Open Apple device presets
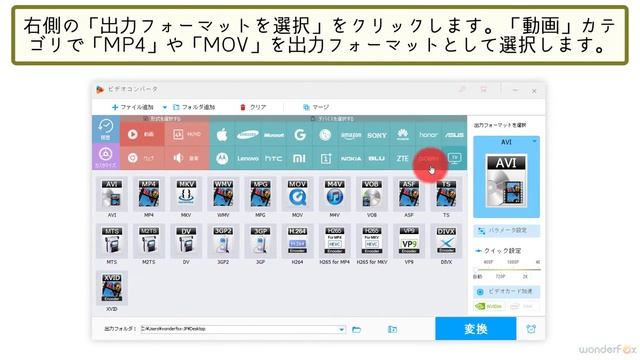Viewport: 640px width, 360px height. [222, 135]
